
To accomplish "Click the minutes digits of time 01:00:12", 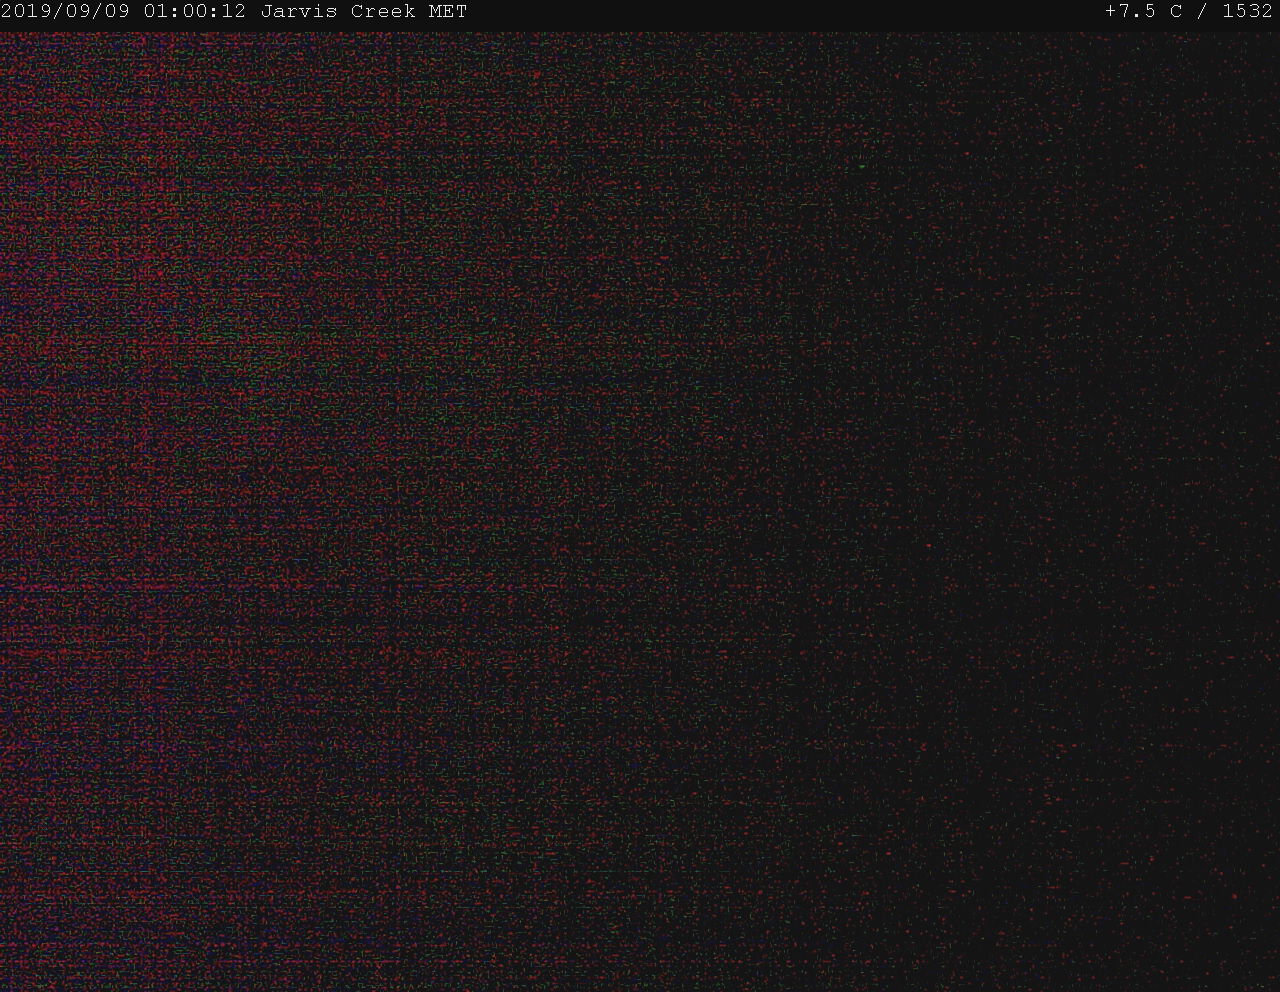I will (x=195, y=12).
